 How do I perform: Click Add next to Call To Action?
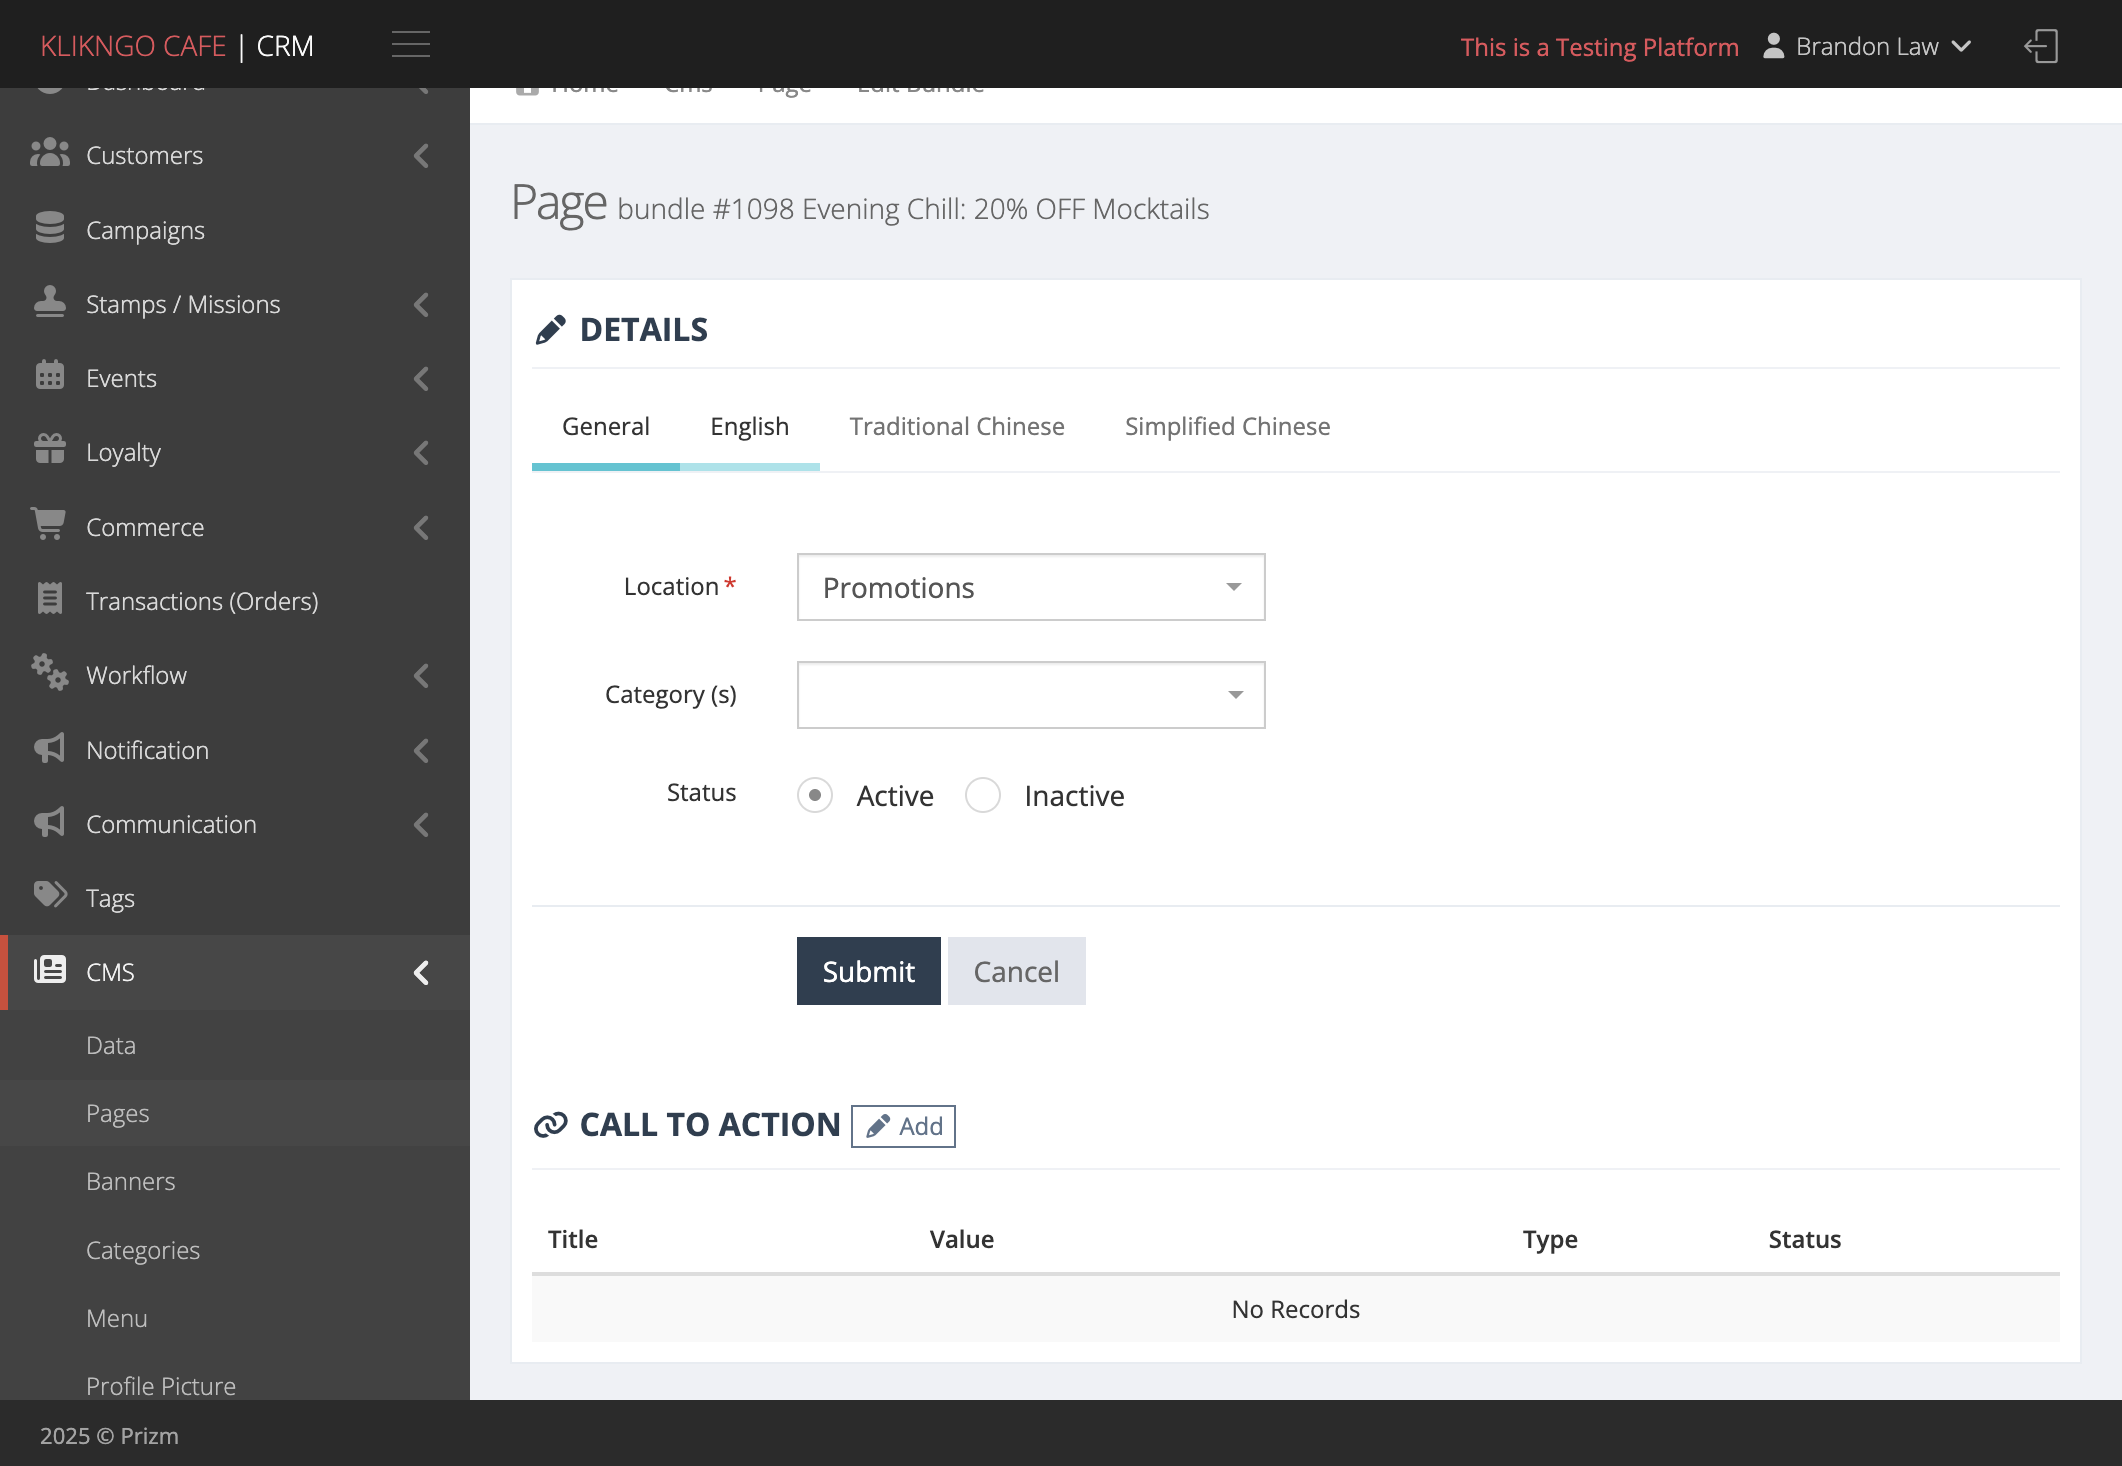(x=903, y=1126)
